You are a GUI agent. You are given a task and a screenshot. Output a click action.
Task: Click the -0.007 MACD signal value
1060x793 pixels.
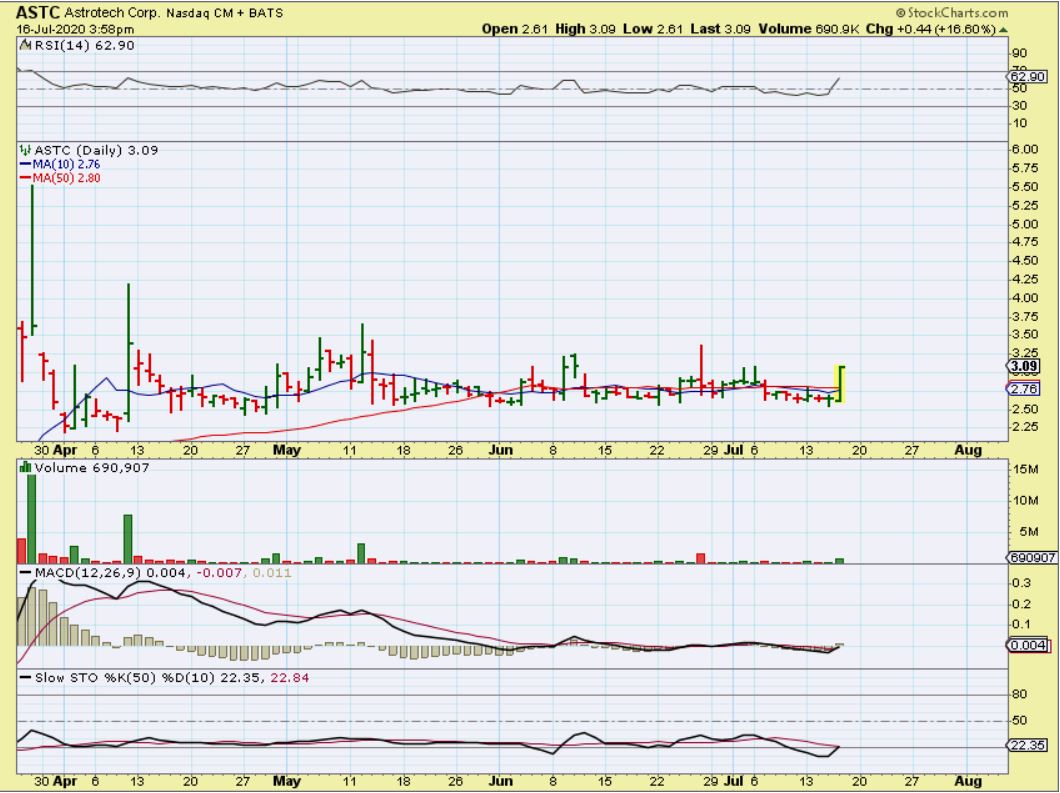point(220,573)
